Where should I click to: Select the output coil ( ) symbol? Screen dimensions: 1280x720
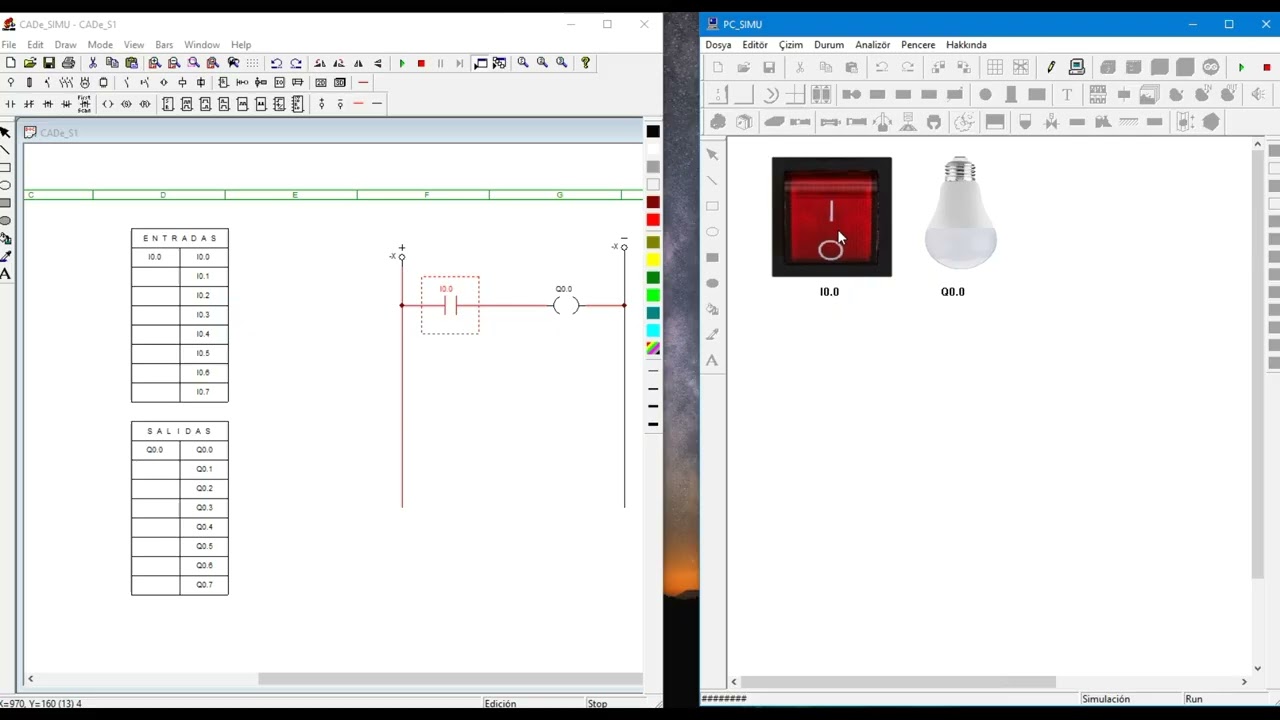point(107,104)
